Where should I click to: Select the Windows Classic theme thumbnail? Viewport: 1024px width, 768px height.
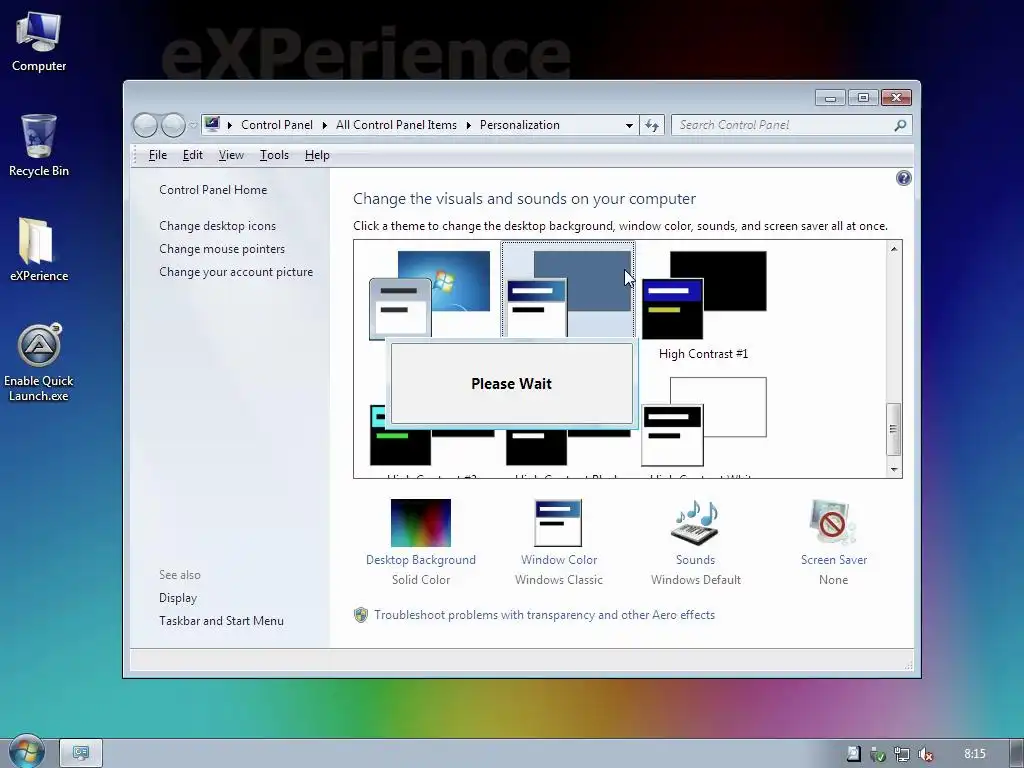pyautogui.click(x=568, y=290)
